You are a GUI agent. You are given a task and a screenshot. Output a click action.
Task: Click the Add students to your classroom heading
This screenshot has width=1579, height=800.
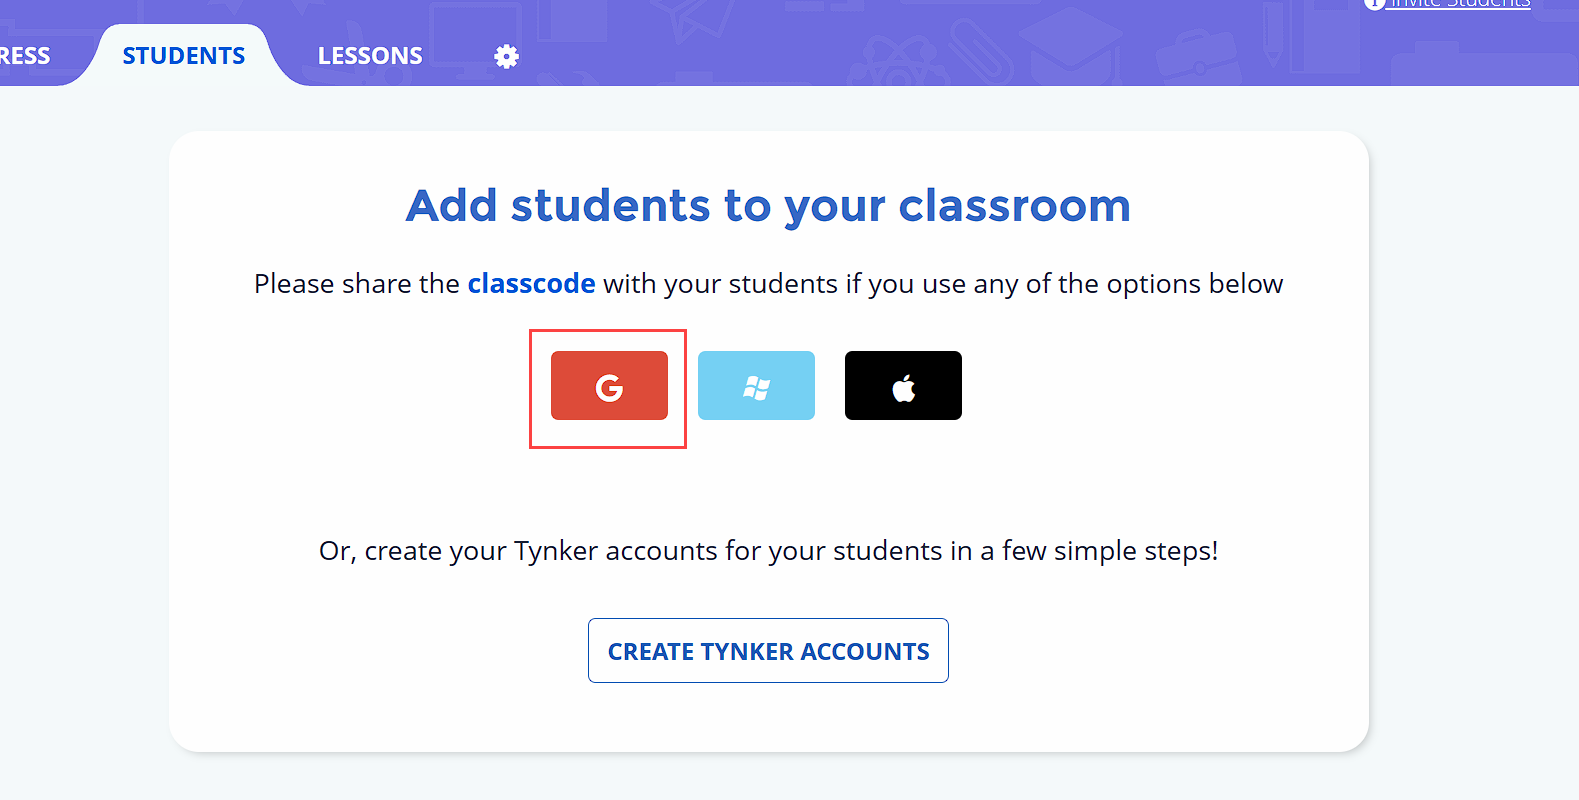pos(768,206)
